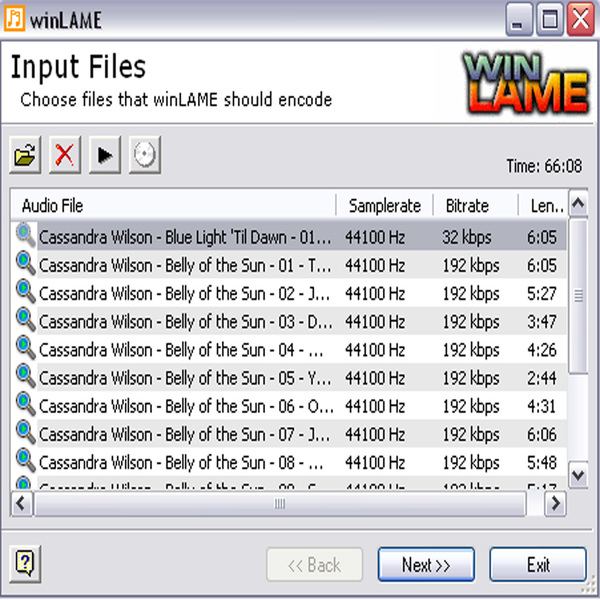This screenshot has height=600, width=600.
Task: Click the Exit button
Action: (x=538, y=564)
